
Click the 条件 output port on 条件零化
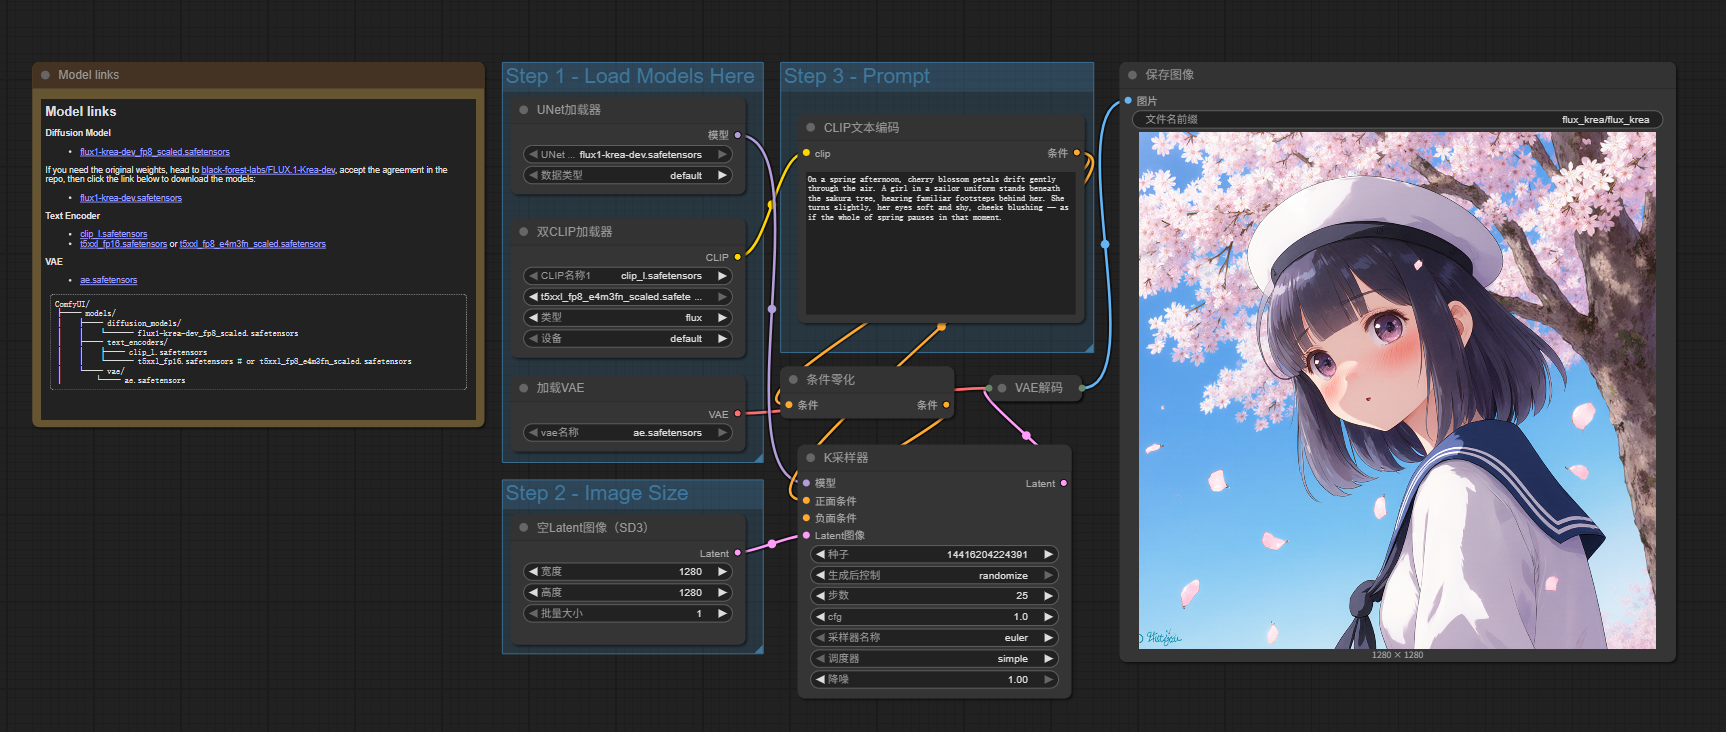coord(946,405)
